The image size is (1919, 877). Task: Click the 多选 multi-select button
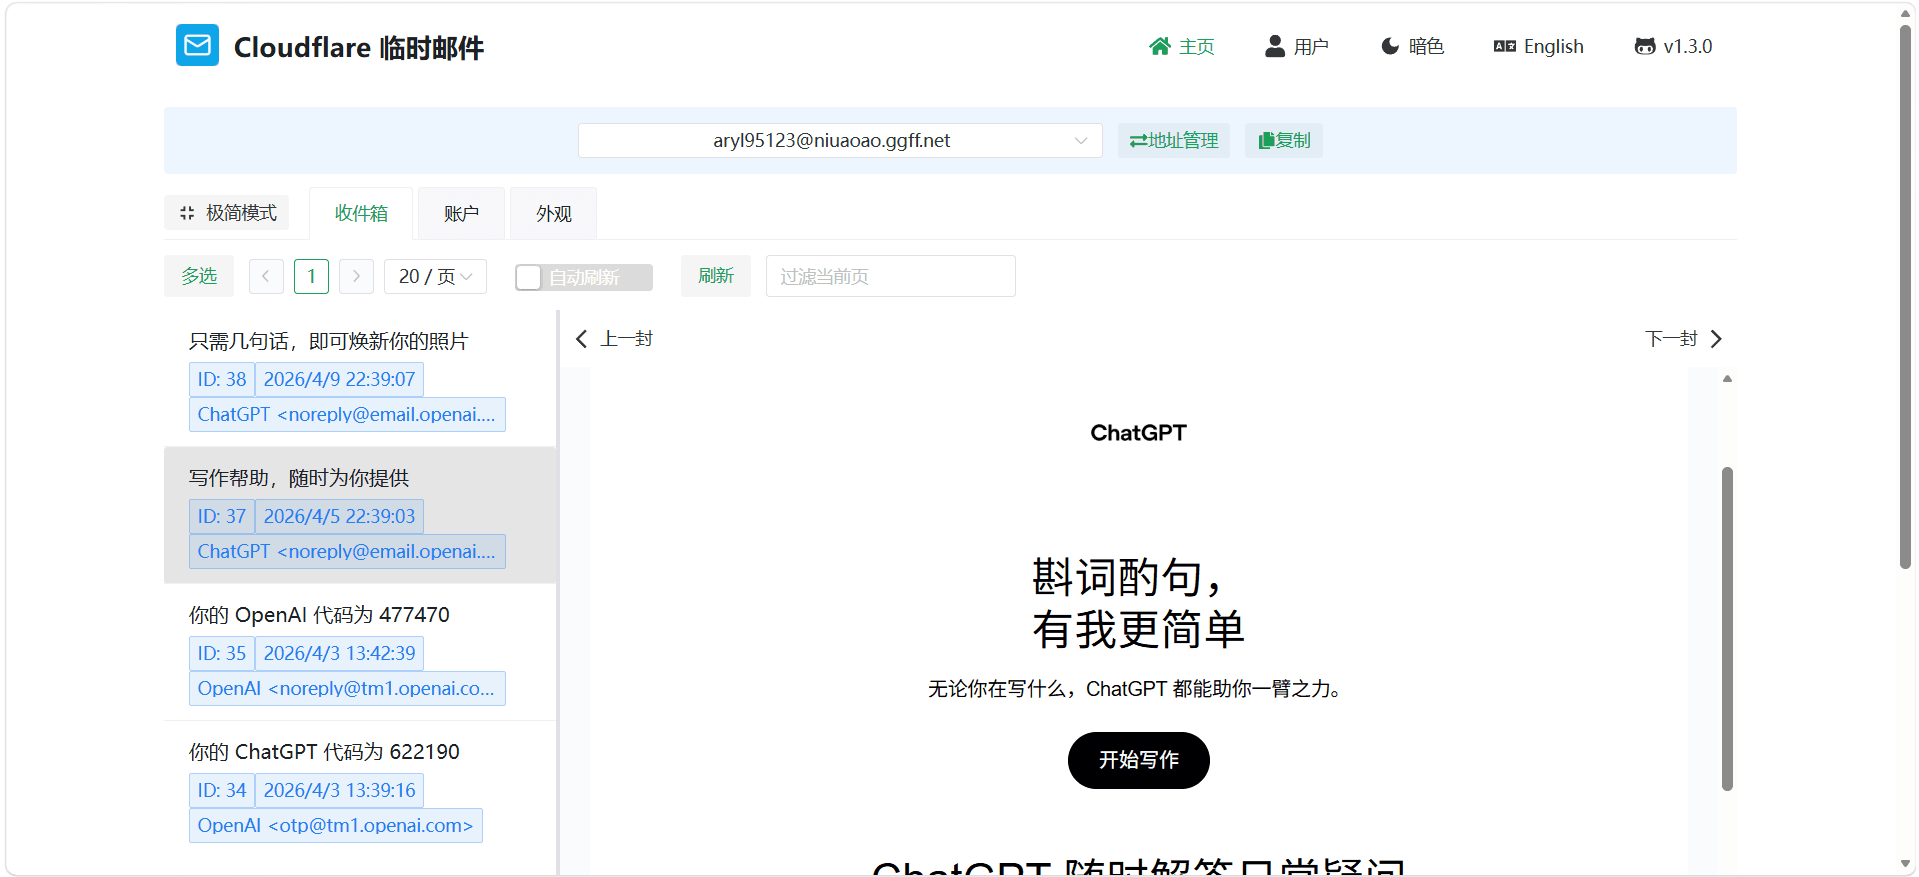click(x=199, y=276)
